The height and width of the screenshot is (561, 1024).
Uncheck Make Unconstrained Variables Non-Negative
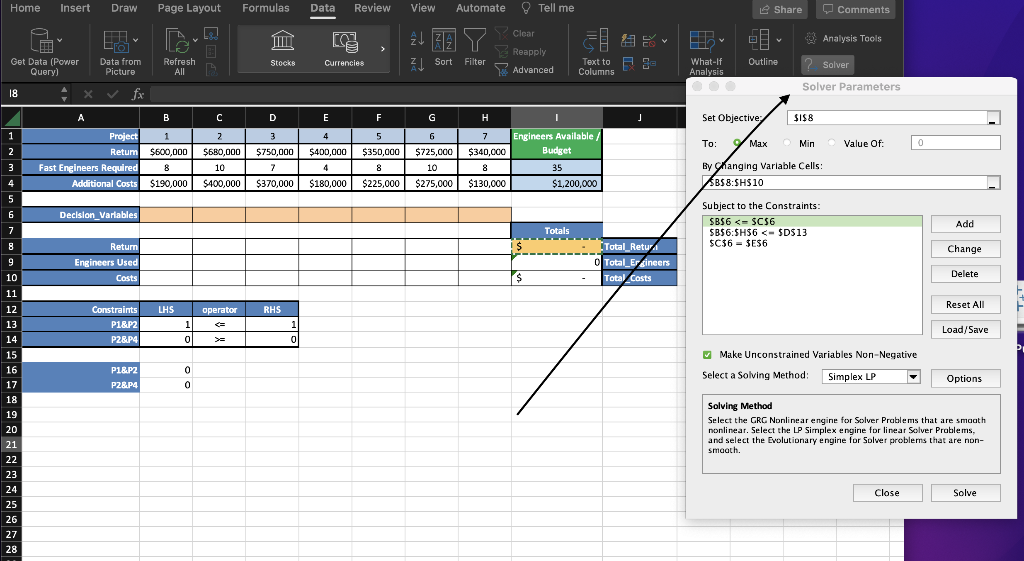click(707, 355)
